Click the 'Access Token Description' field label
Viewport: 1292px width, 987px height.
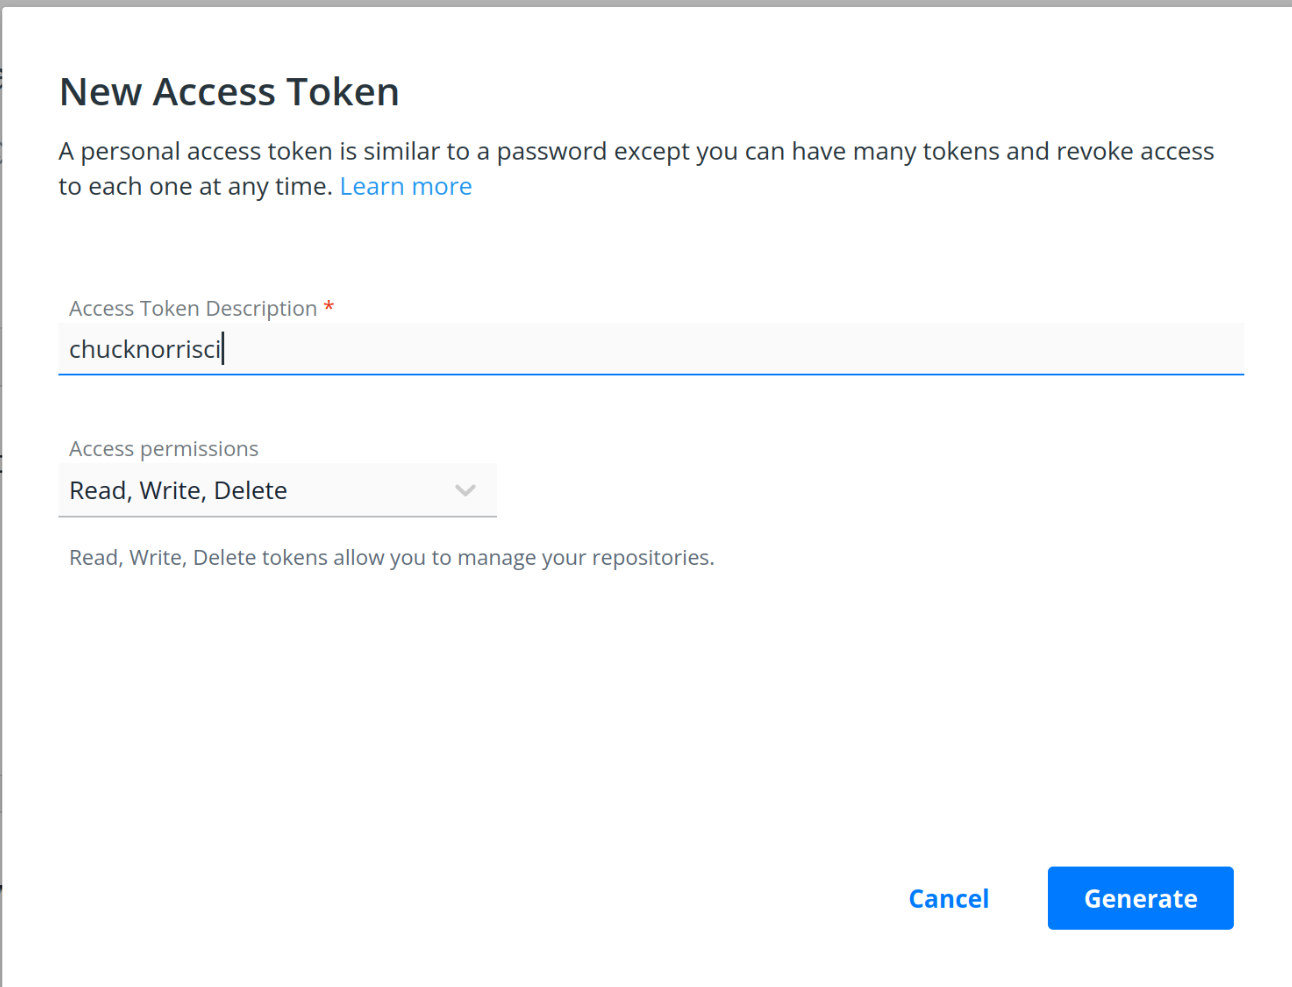193,308
